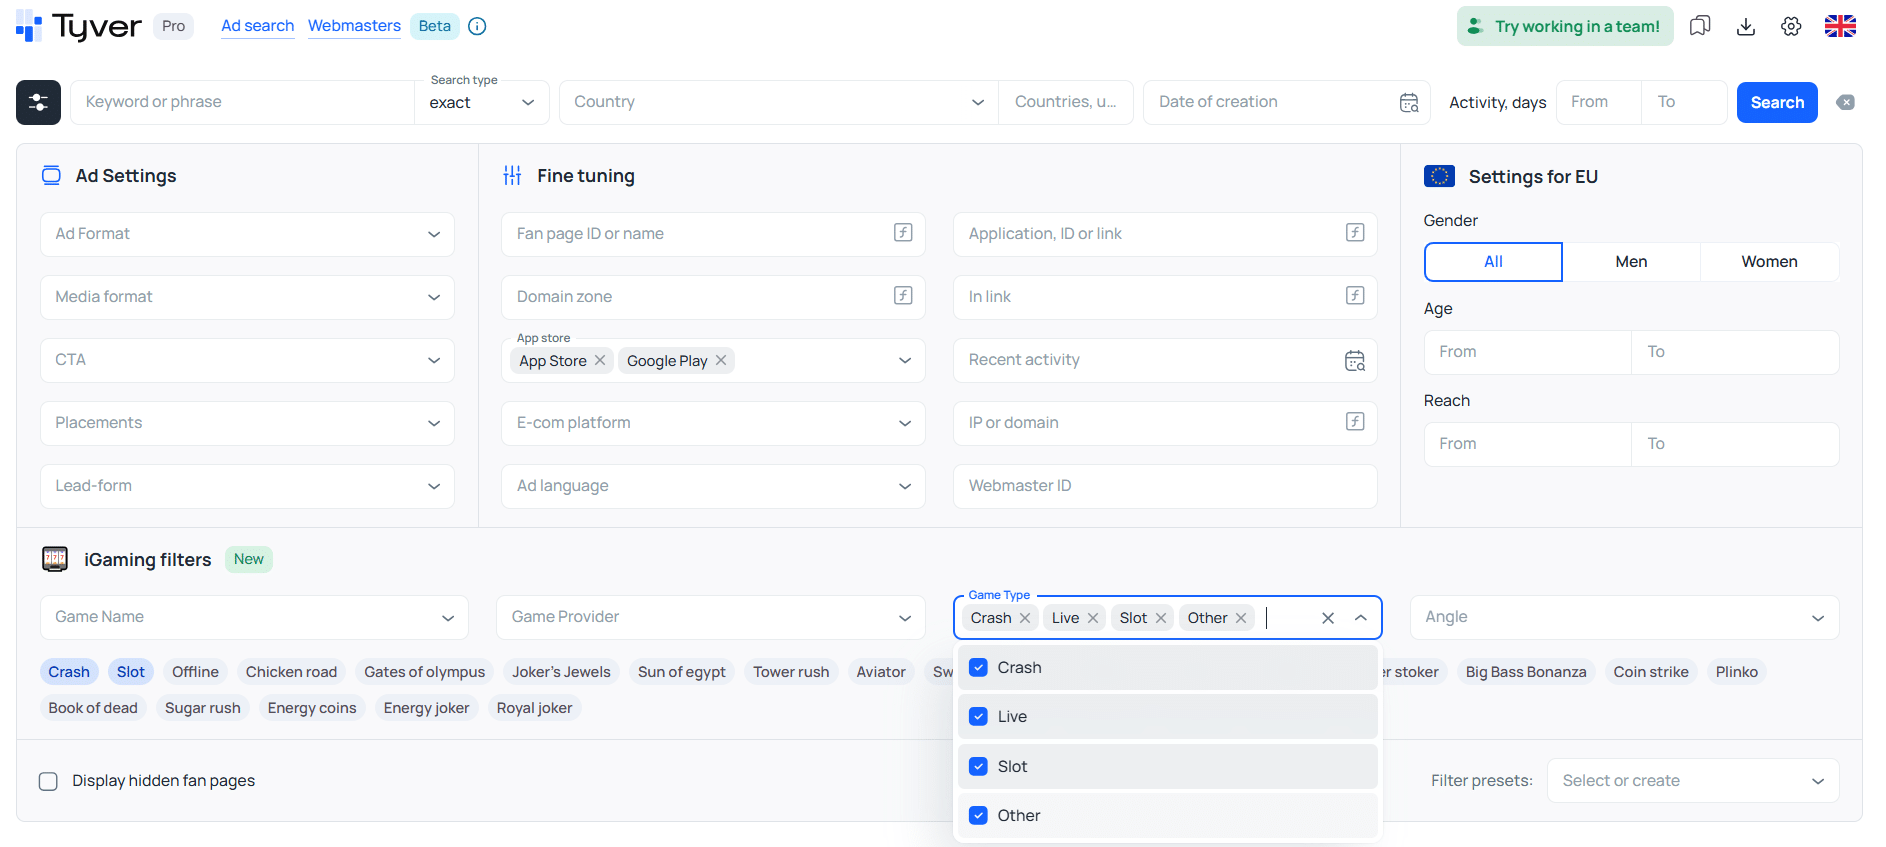Open the settings gear icon
The width and height of the screenshot is (1886, 847).
click(1791, 26)
